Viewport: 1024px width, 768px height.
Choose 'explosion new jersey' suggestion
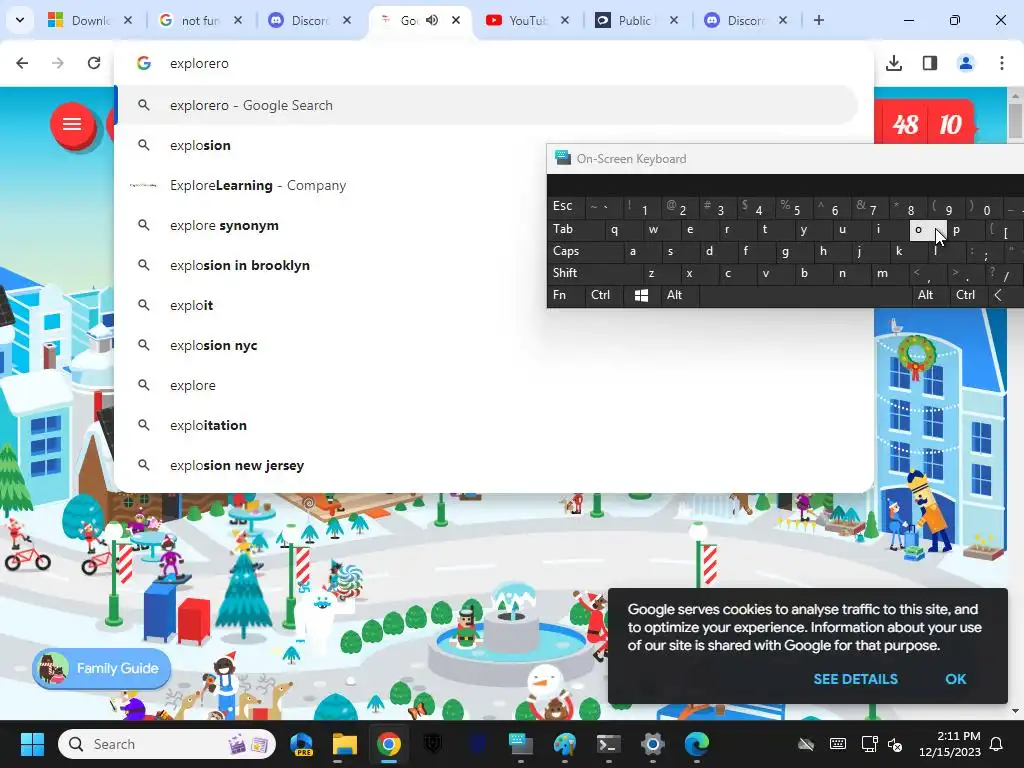[487, 465]
